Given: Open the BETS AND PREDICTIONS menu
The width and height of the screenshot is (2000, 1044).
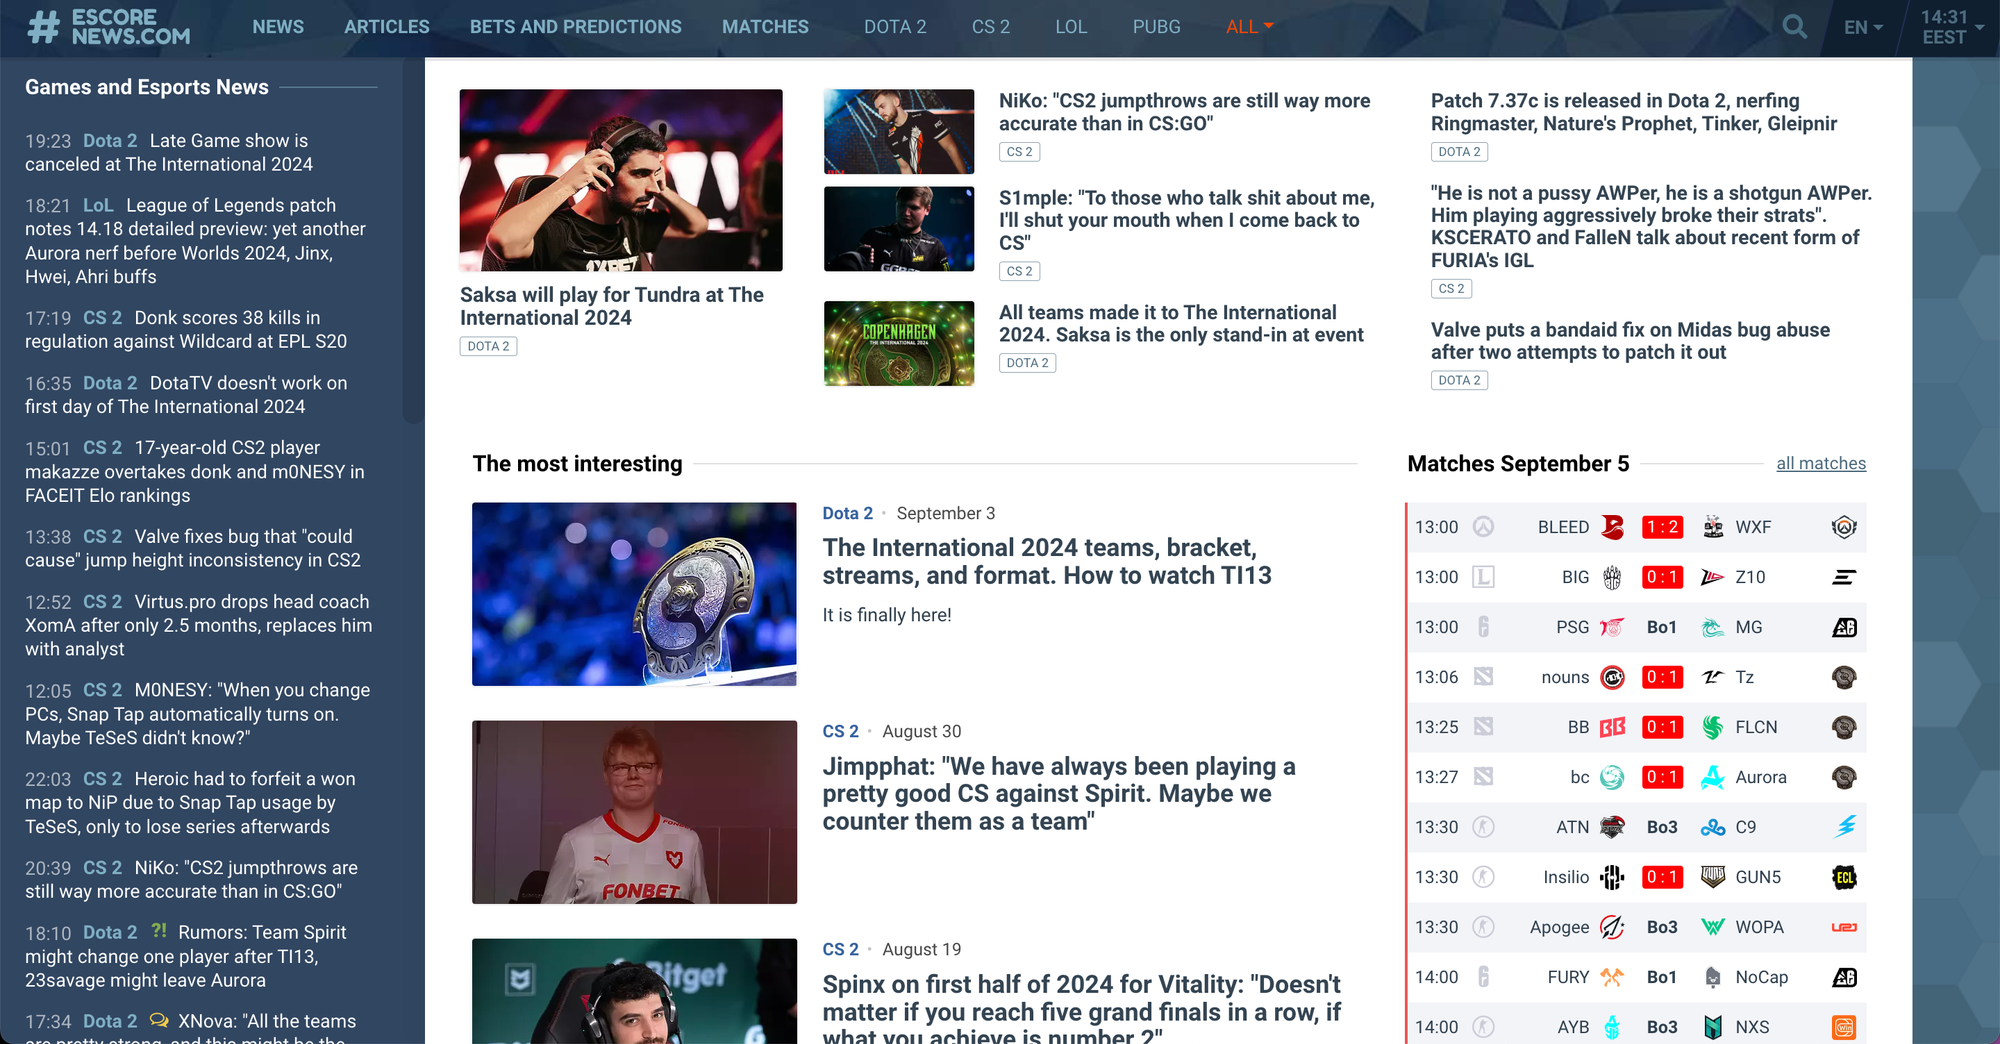Looking at the screenshot, I should click(576, 27).
